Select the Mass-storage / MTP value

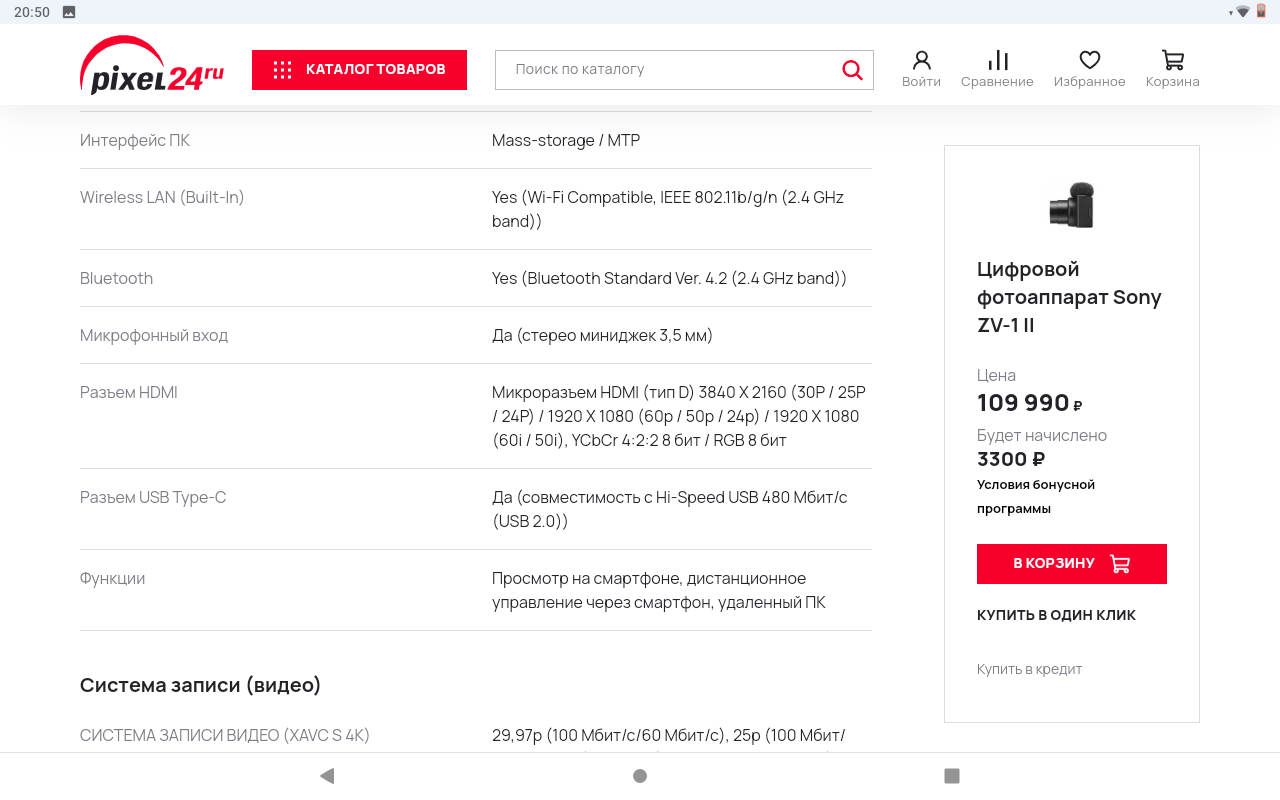566,140
